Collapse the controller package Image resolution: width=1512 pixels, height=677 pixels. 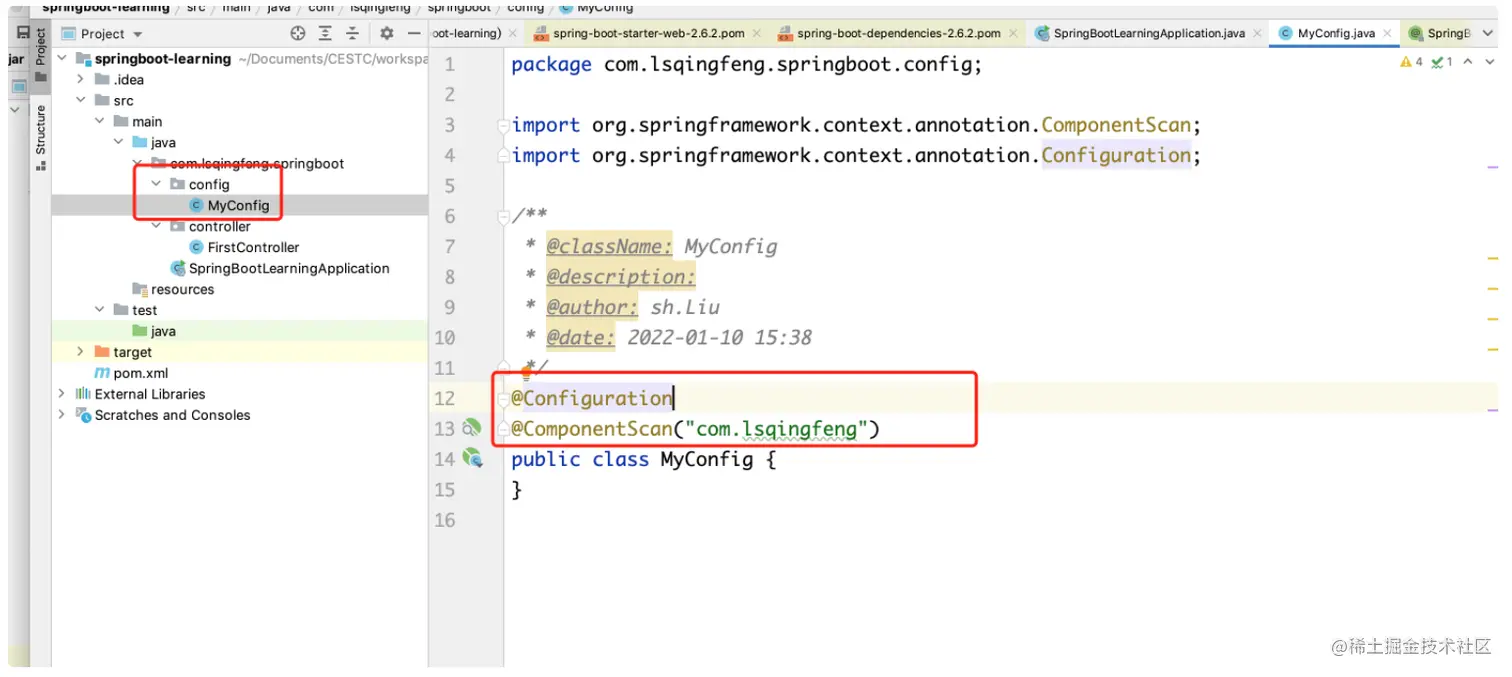coord(157,226)
